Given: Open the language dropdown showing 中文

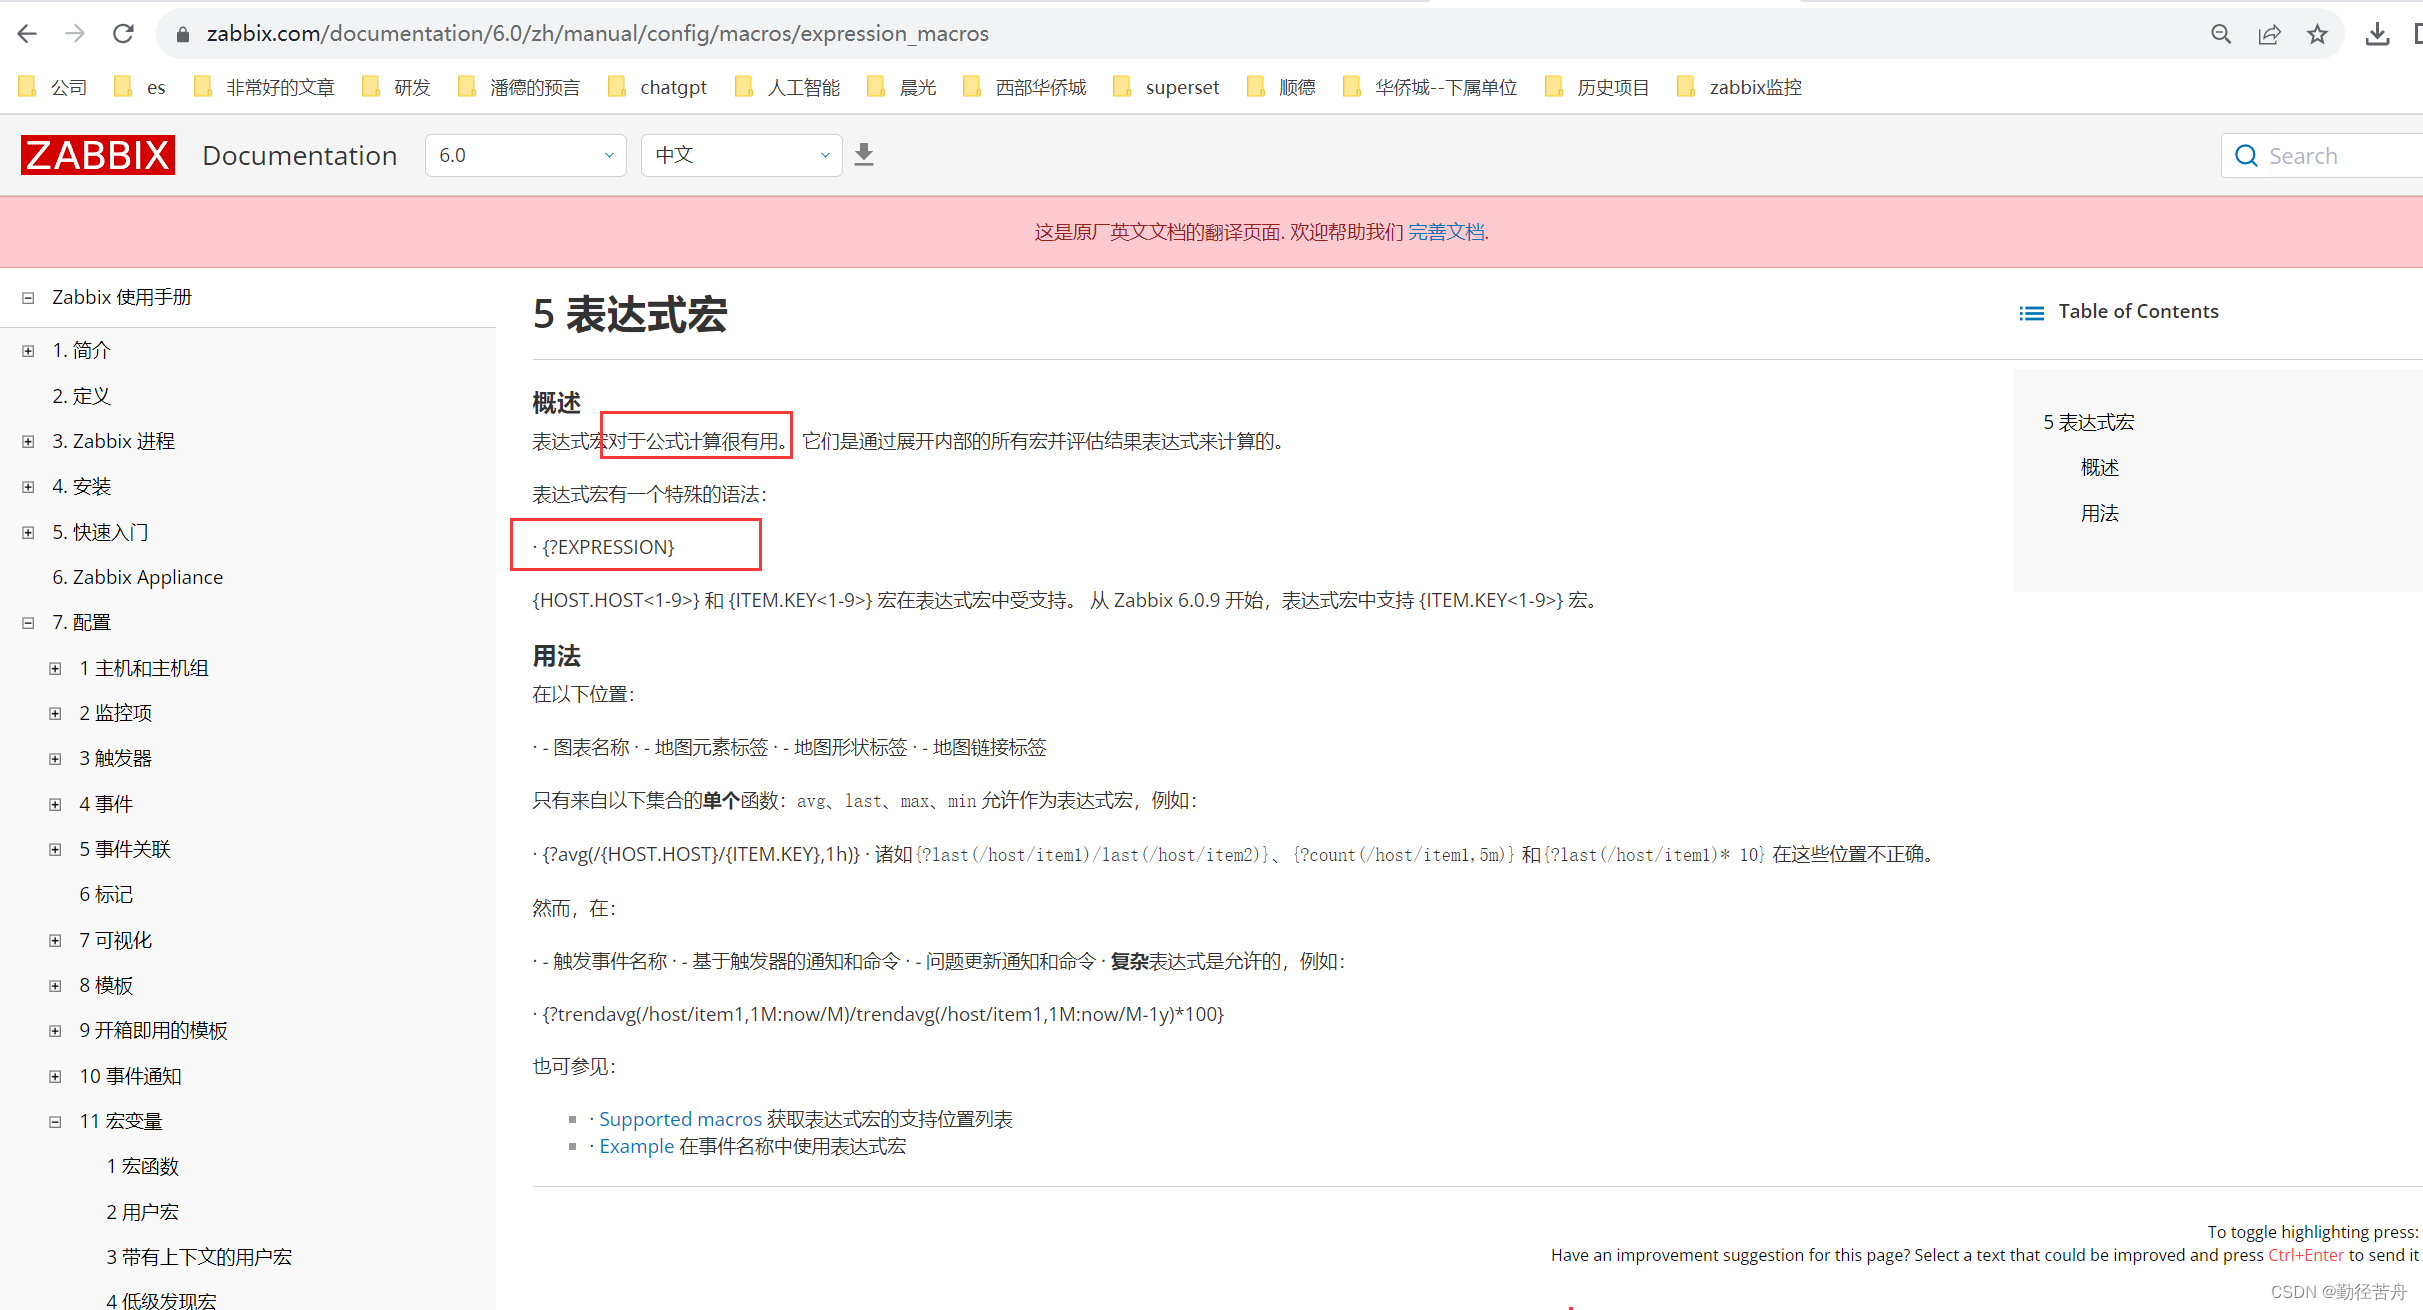Looking at the screenshot, I should pyautogui.click(x=740, y=154).
